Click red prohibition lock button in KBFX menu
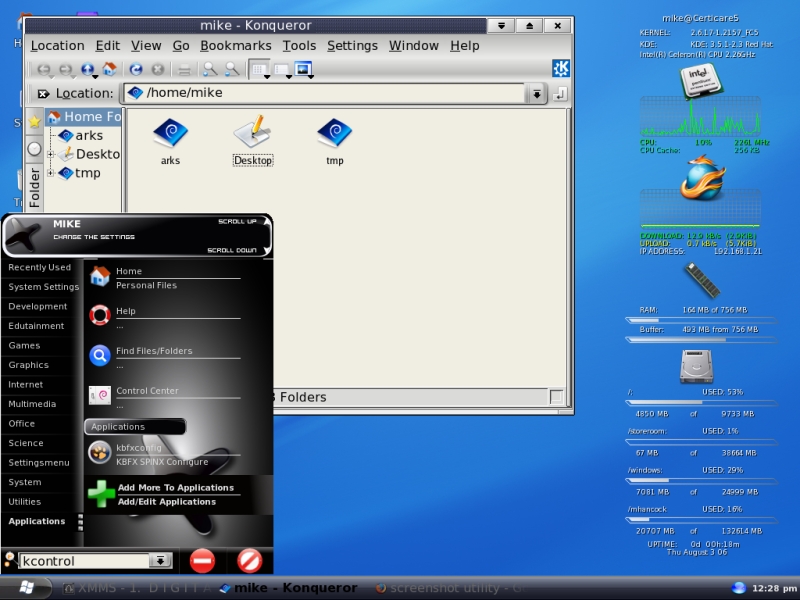Screen dimensions: 800x600 (x=249, y=561)
